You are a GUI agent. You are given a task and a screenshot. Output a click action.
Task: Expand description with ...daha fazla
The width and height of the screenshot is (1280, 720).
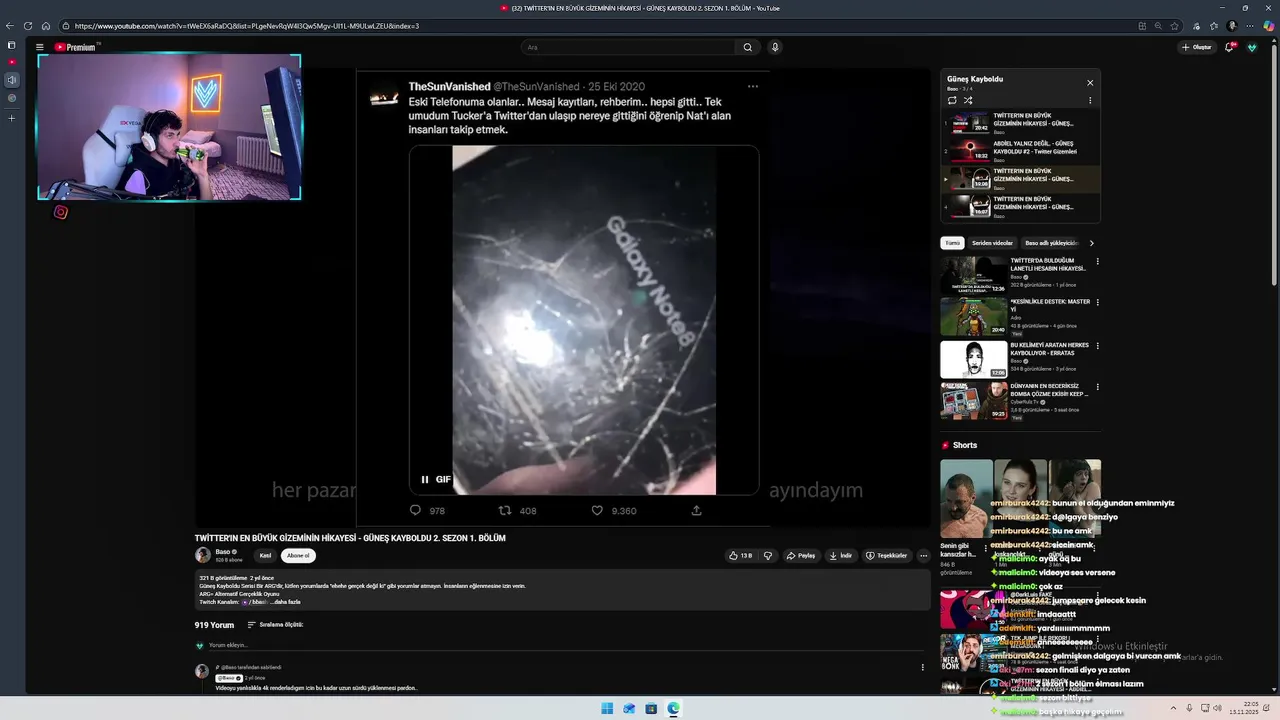point(286,602)
